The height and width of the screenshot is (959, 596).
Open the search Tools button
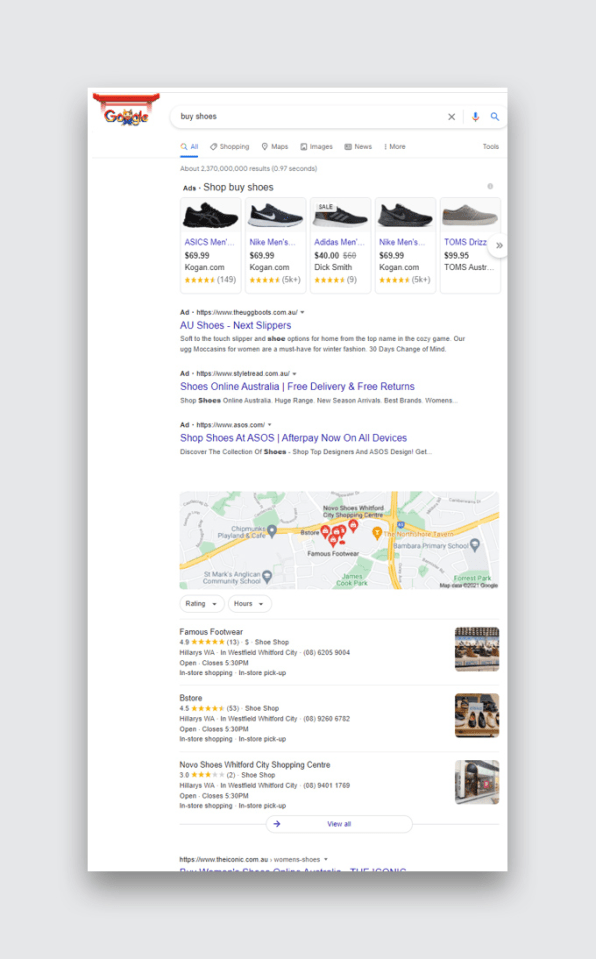tap(491, 147)
